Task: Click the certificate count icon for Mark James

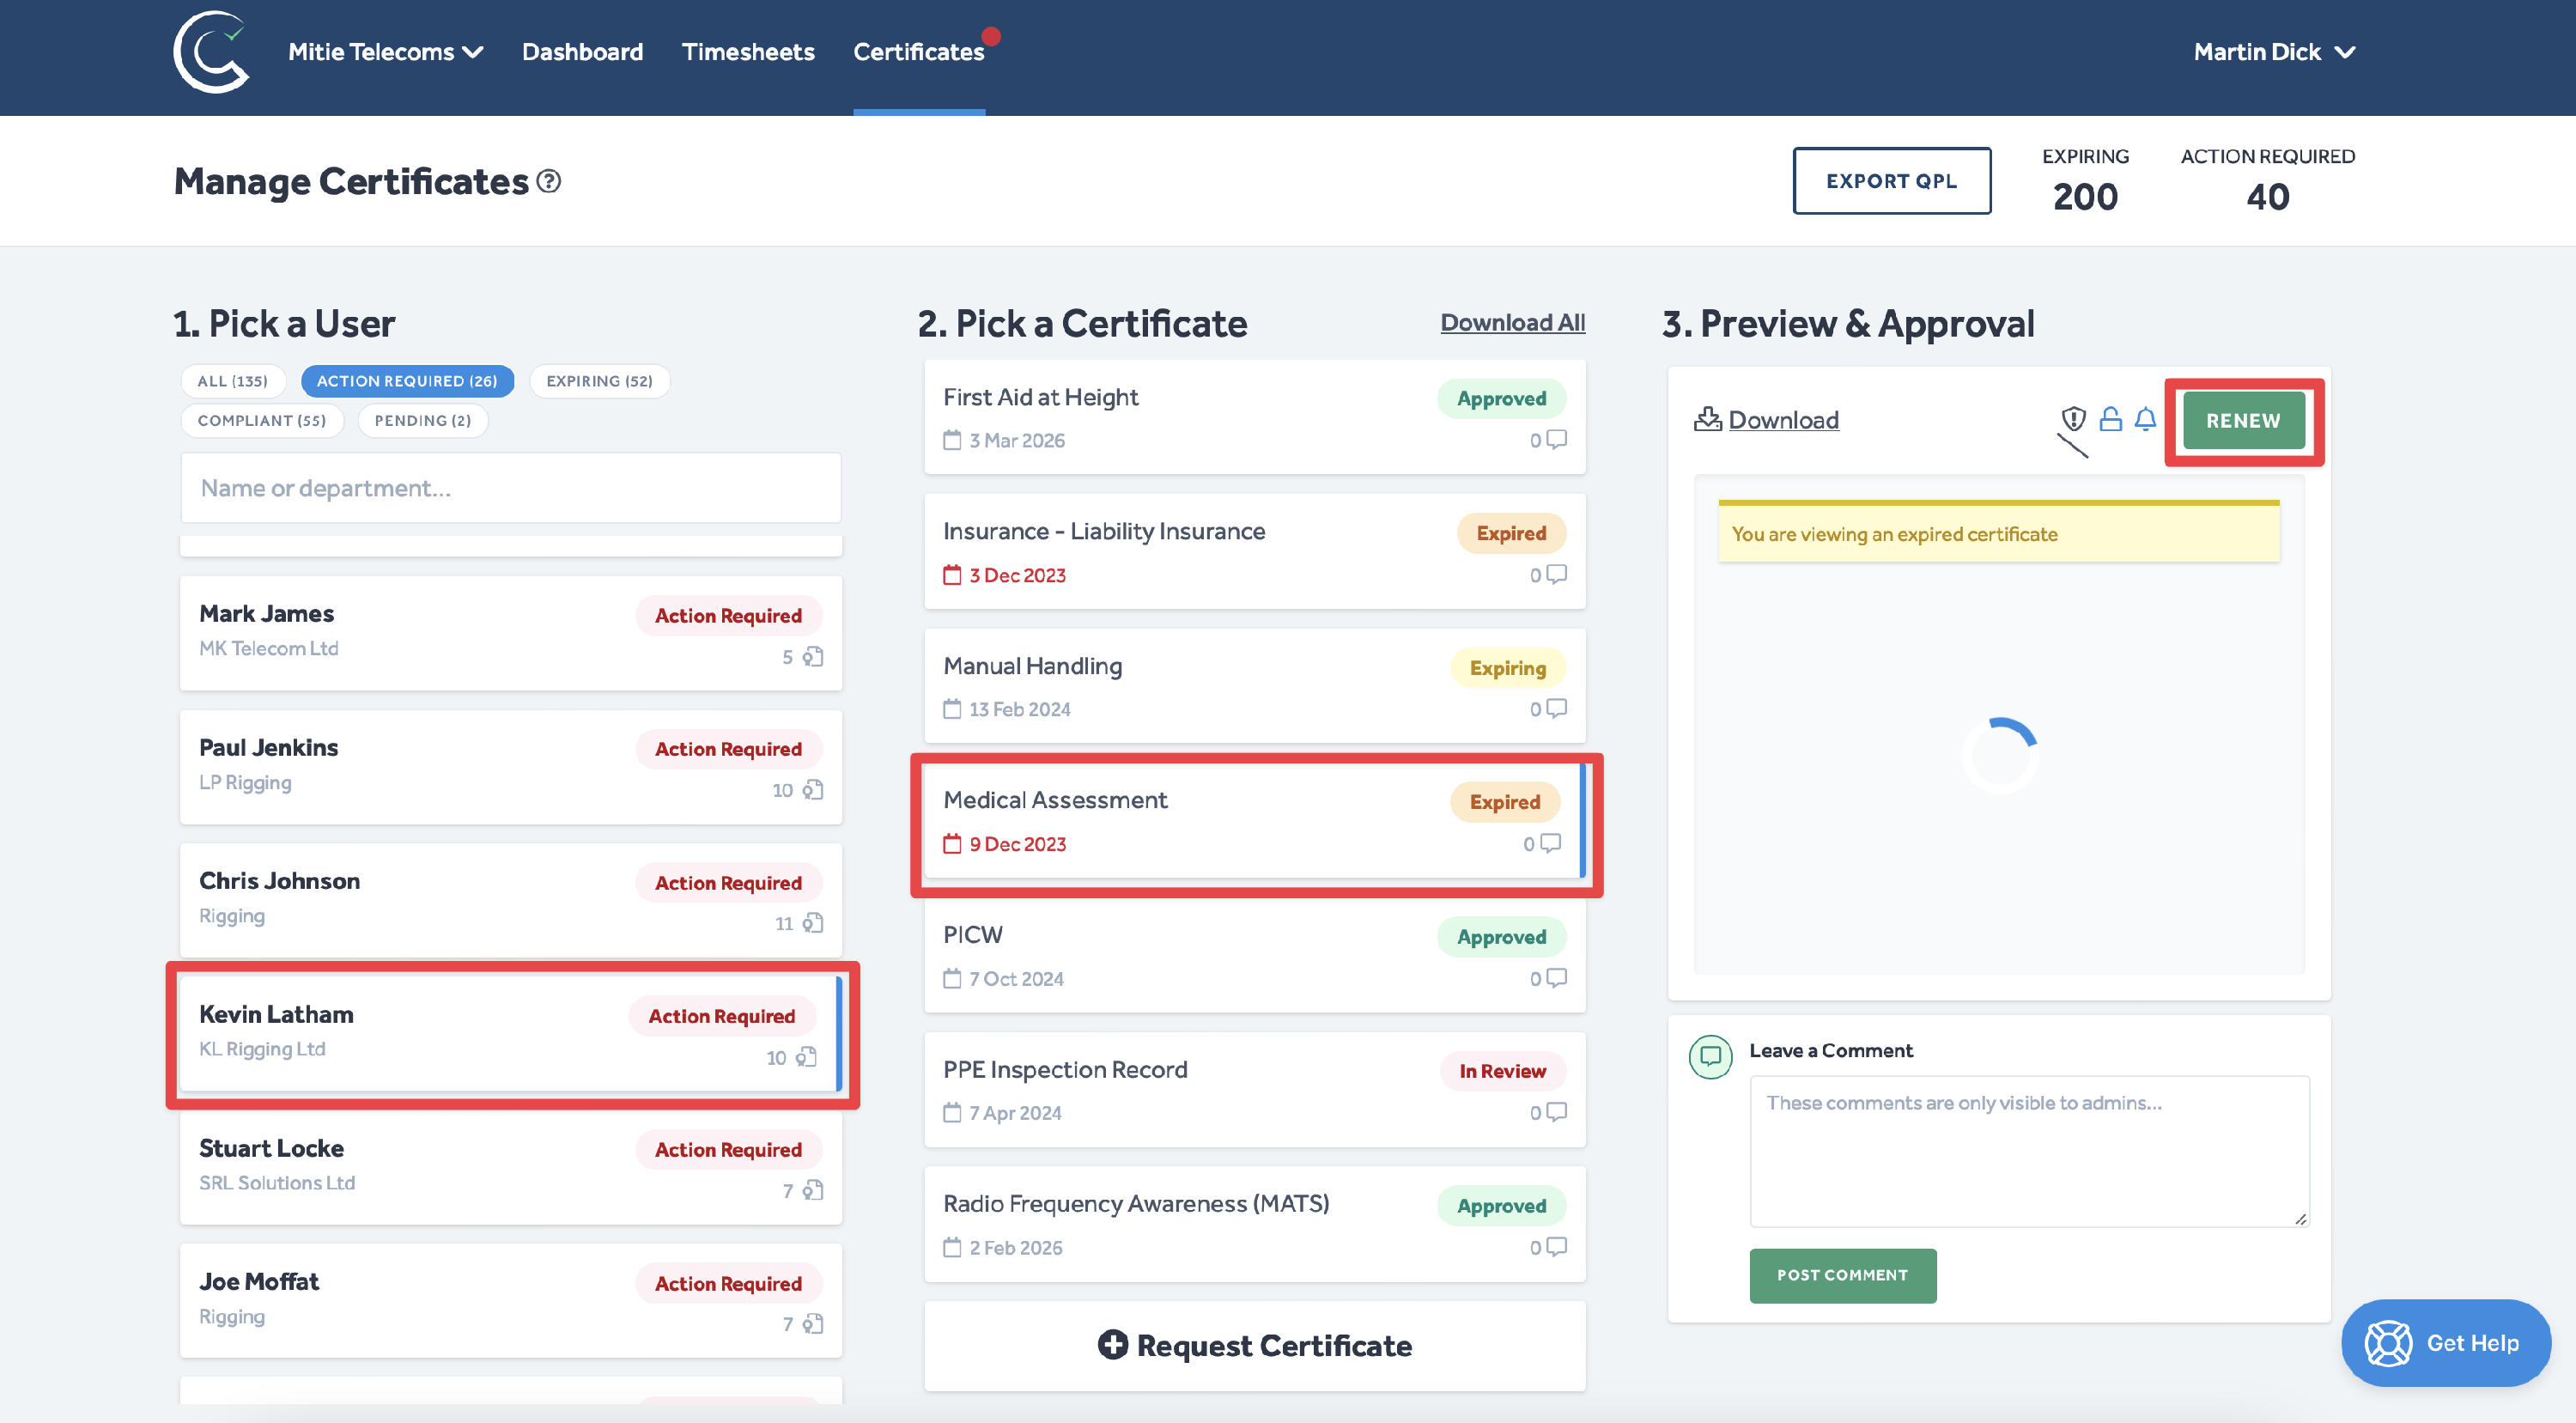Action: click(813, 657)
